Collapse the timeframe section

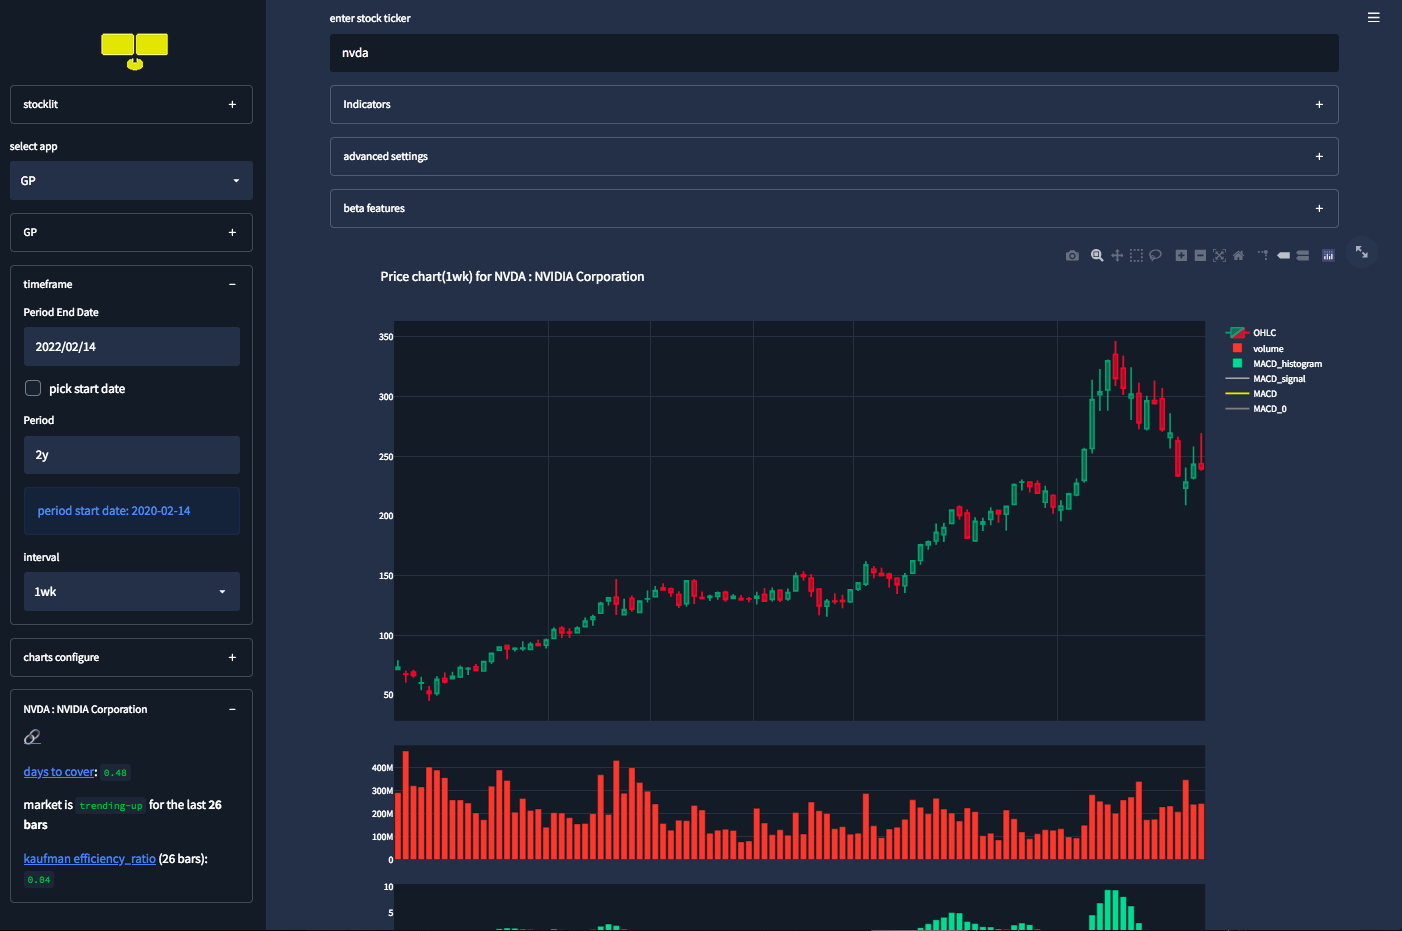pyautogui.click(x=131, y=284)
